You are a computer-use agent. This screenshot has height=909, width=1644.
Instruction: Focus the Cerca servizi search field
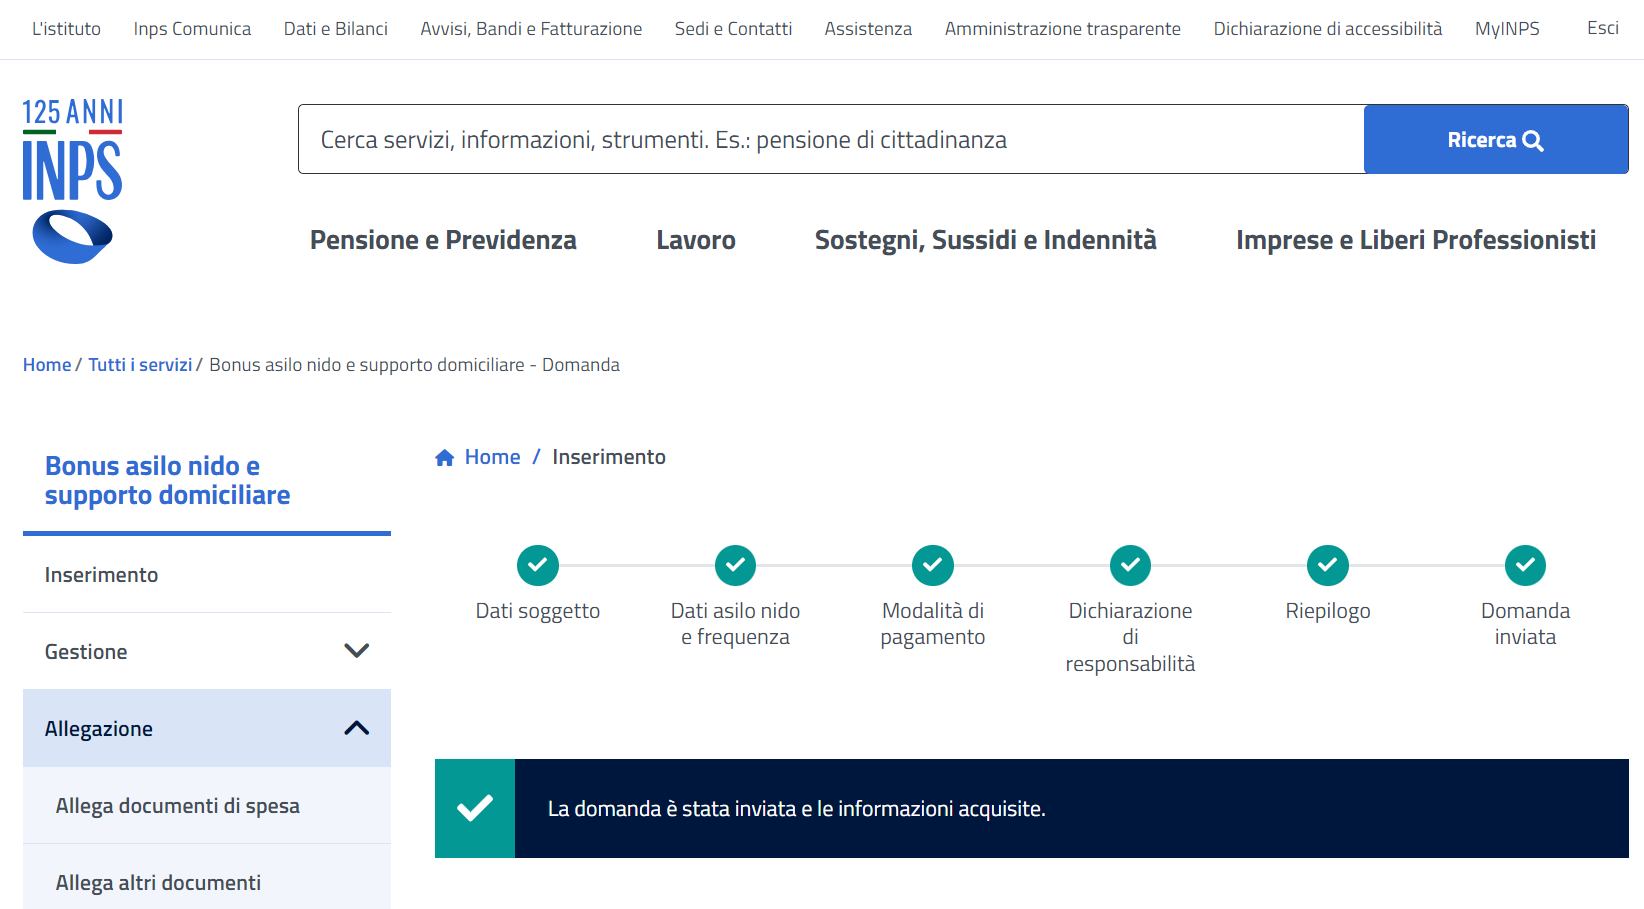pyautogui.click(x=831, y=139)
